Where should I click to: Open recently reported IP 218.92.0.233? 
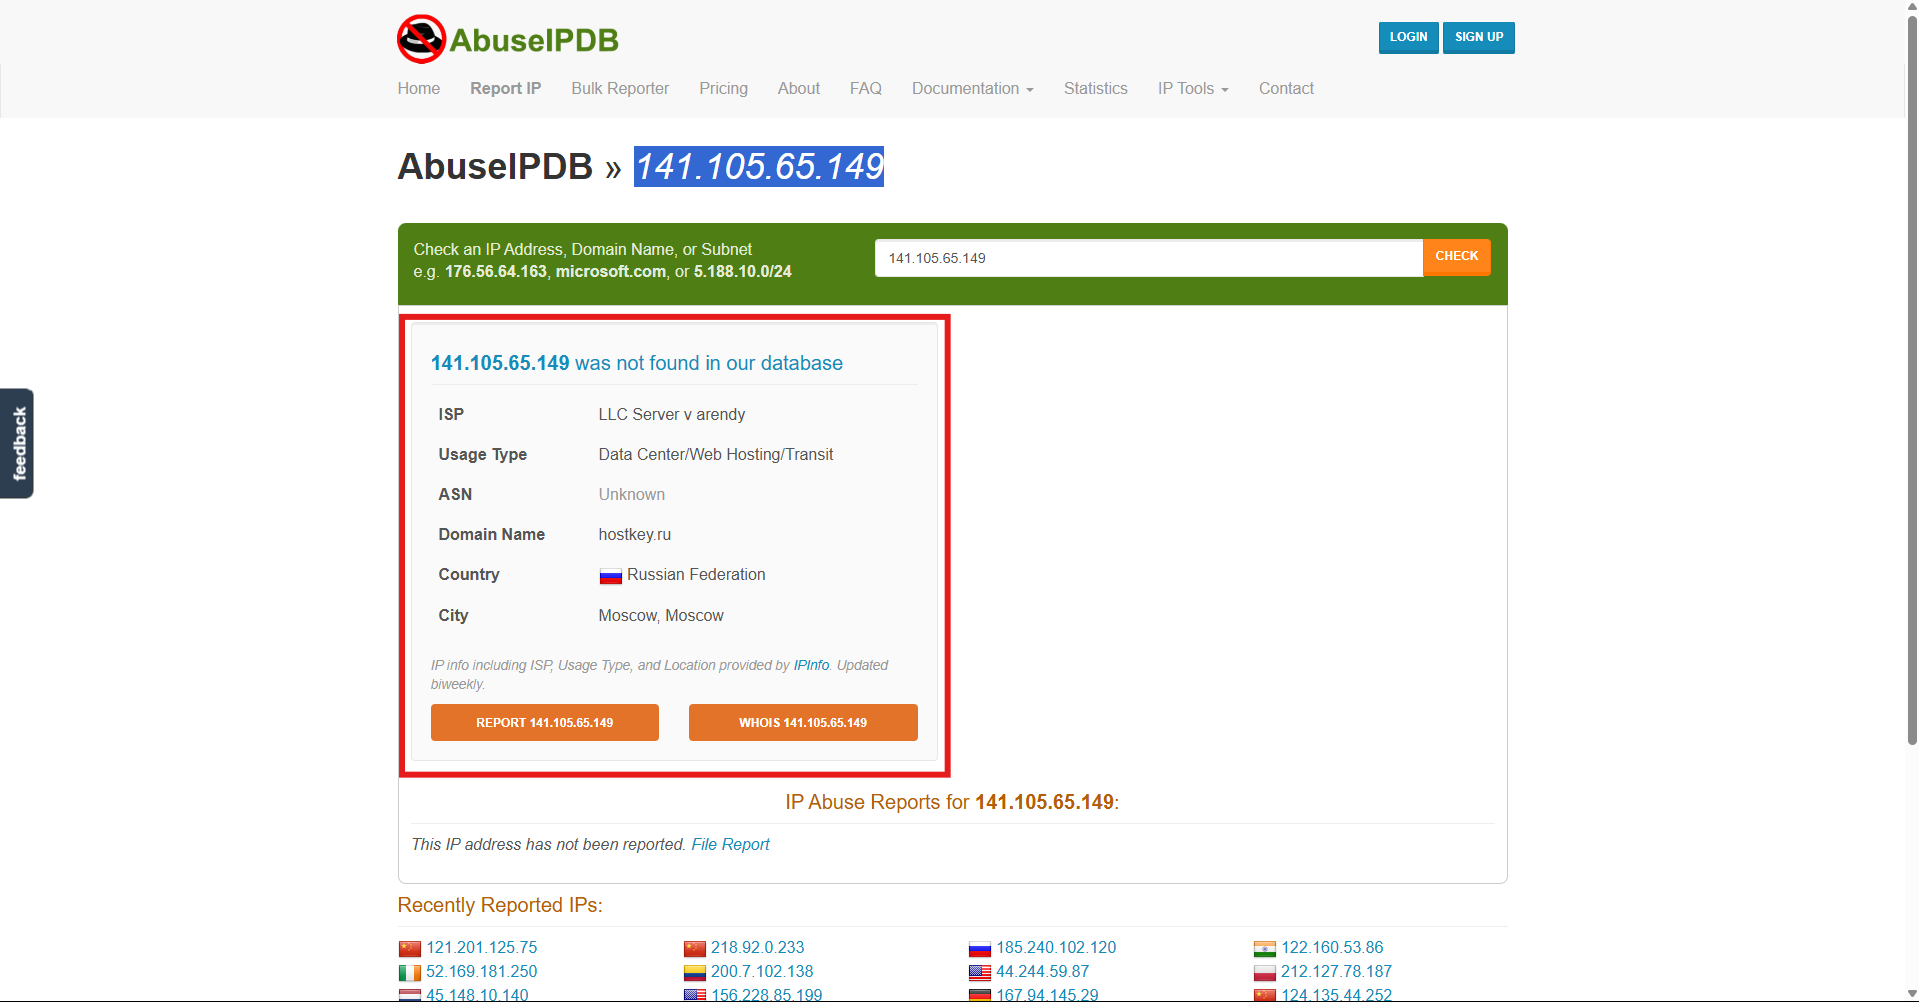(757, 947)
